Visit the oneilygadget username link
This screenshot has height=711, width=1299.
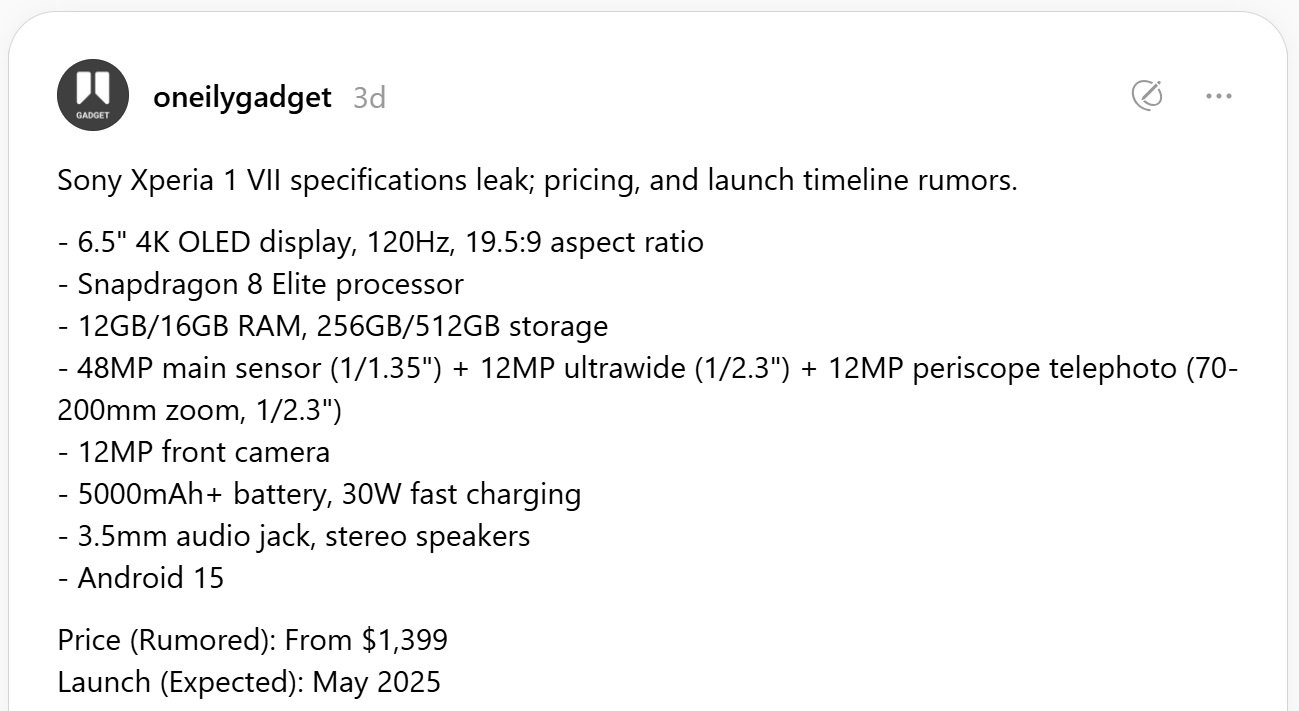pyautogui.click(x=242, y=97)
